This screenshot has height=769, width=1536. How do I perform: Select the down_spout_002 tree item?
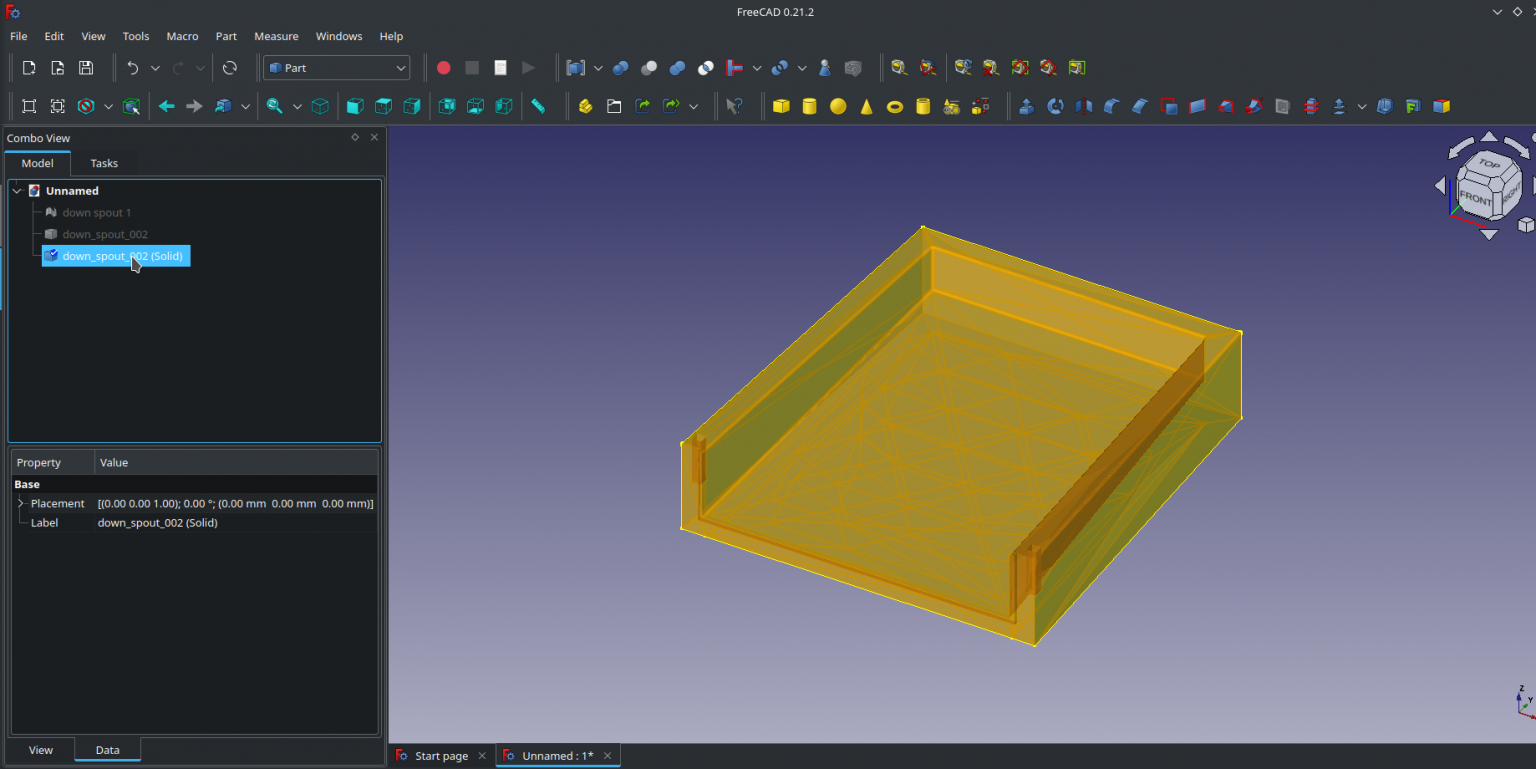tap(103, 234)
